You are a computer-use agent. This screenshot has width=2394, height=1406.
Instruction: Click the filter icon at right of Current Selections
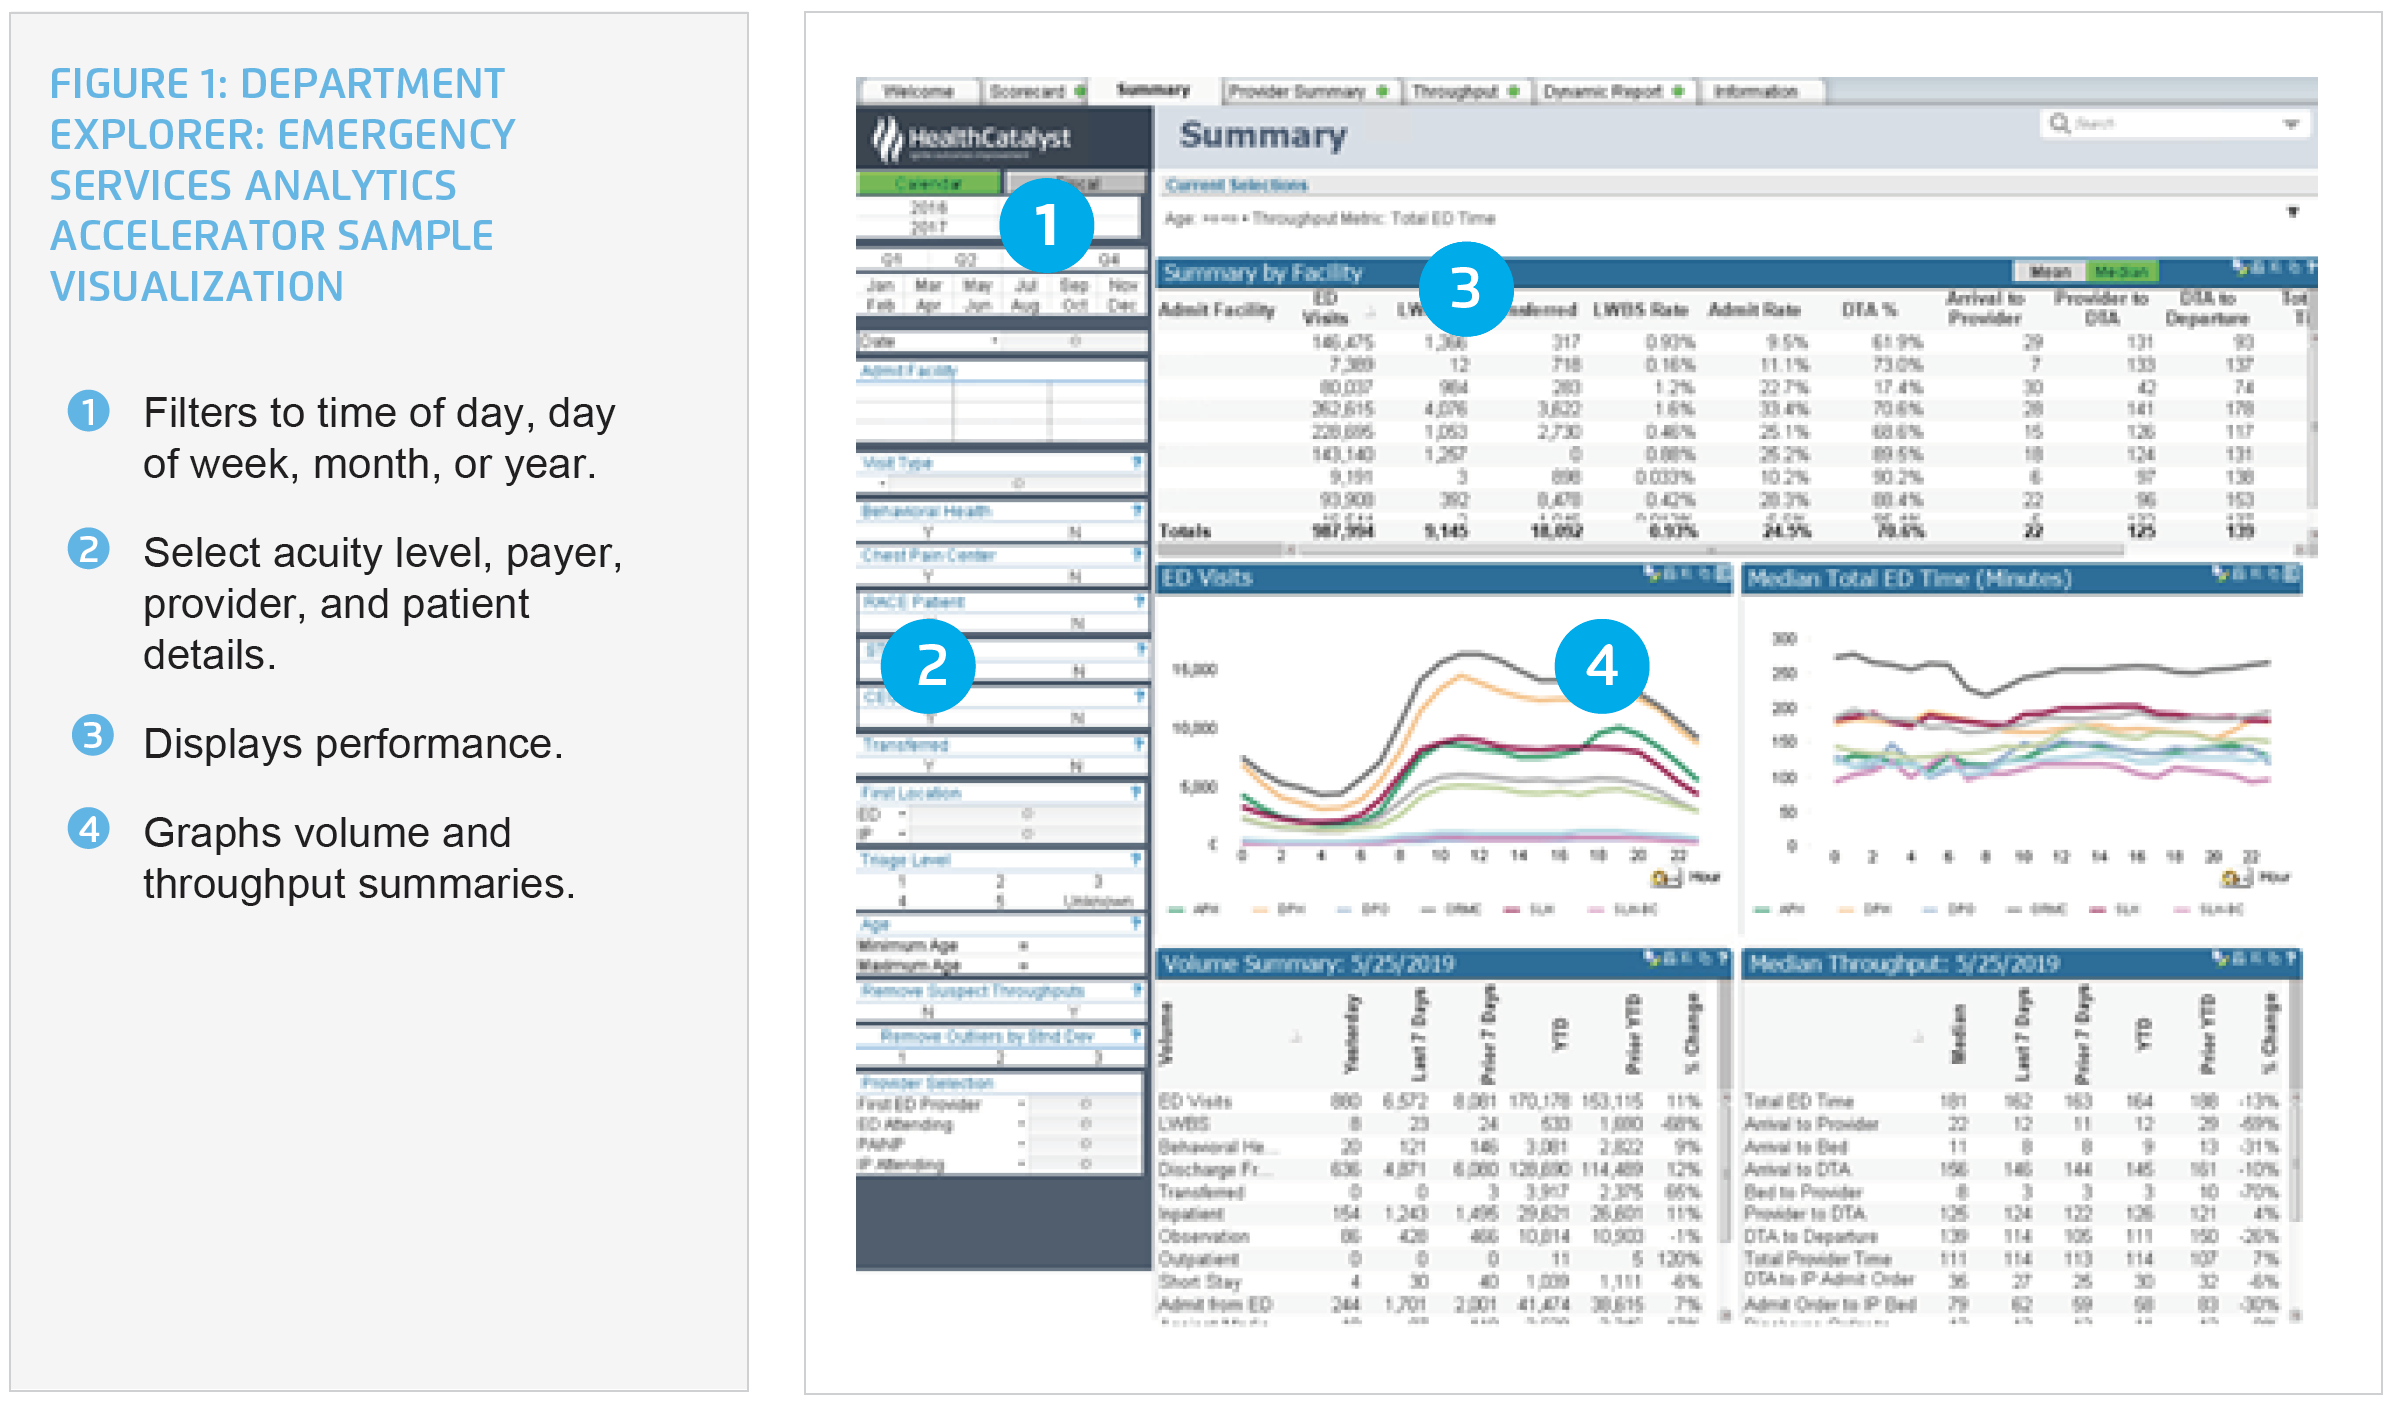(2293, 213)
